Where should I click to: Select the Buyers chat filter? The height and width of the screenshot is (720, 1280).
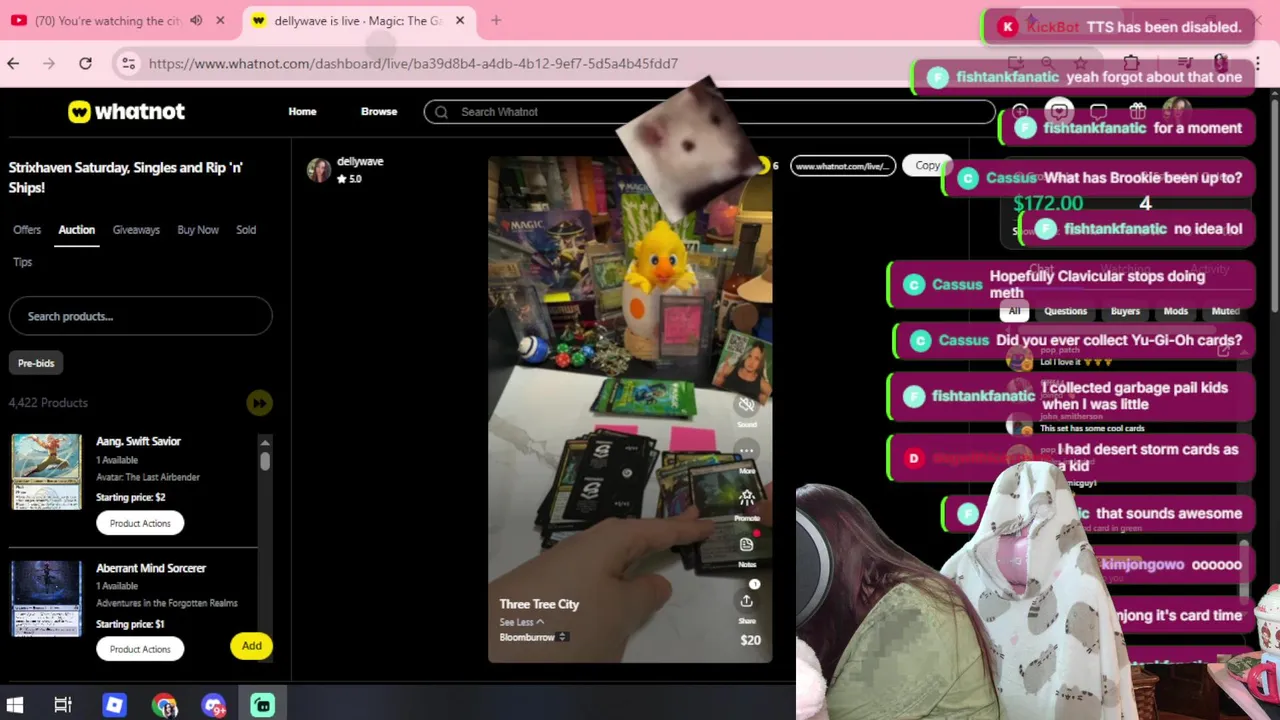1125,311
